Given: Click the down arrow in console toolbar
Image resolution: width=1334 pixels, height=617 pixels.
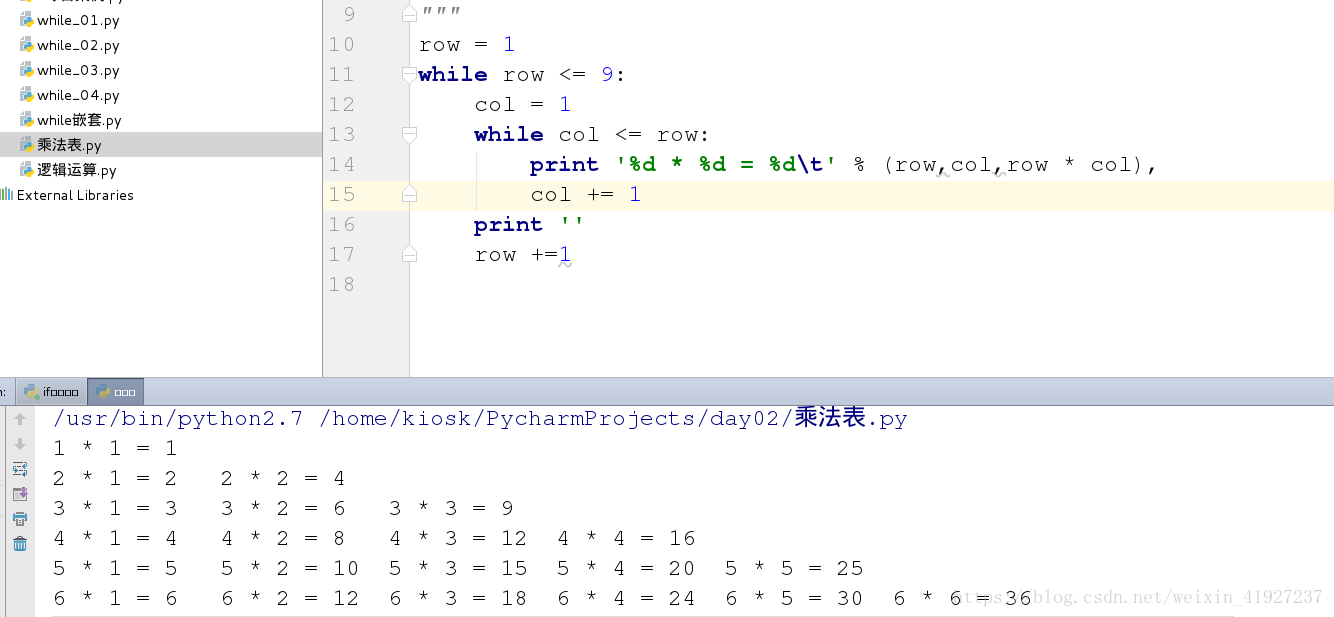Looking at the screenshot, I should (20, 444).
